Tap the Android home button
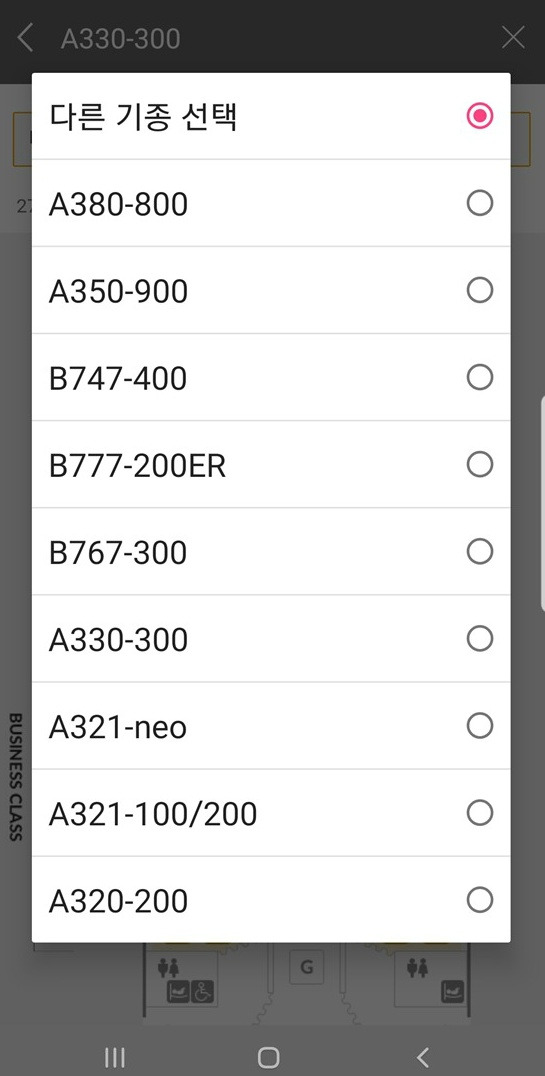This screenshot has height=1076, width=545. tap(268, 1057)
